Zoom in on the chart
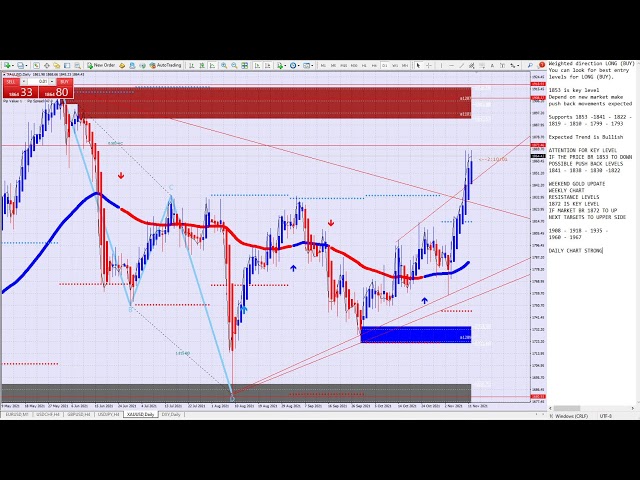 tap(222, 65)
